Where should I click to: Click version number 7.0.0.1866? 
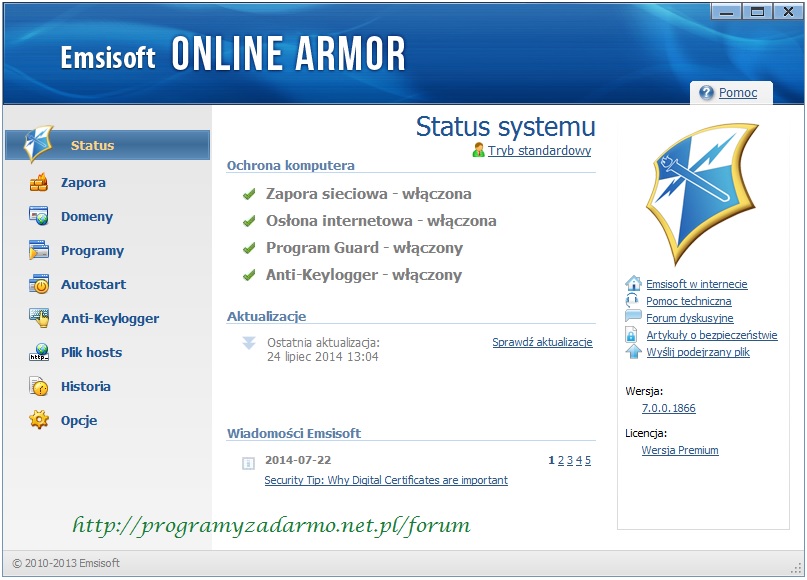click(668, 408)
